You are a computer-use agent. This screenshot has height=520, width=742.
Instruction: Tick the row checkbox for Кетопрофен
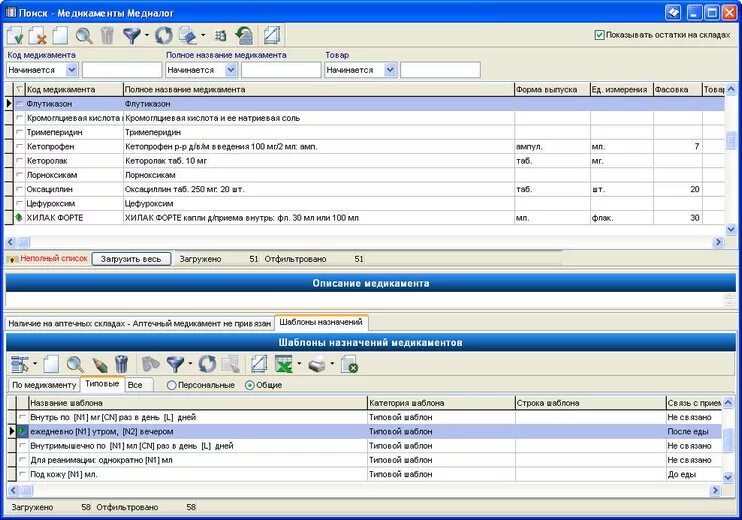19,146
